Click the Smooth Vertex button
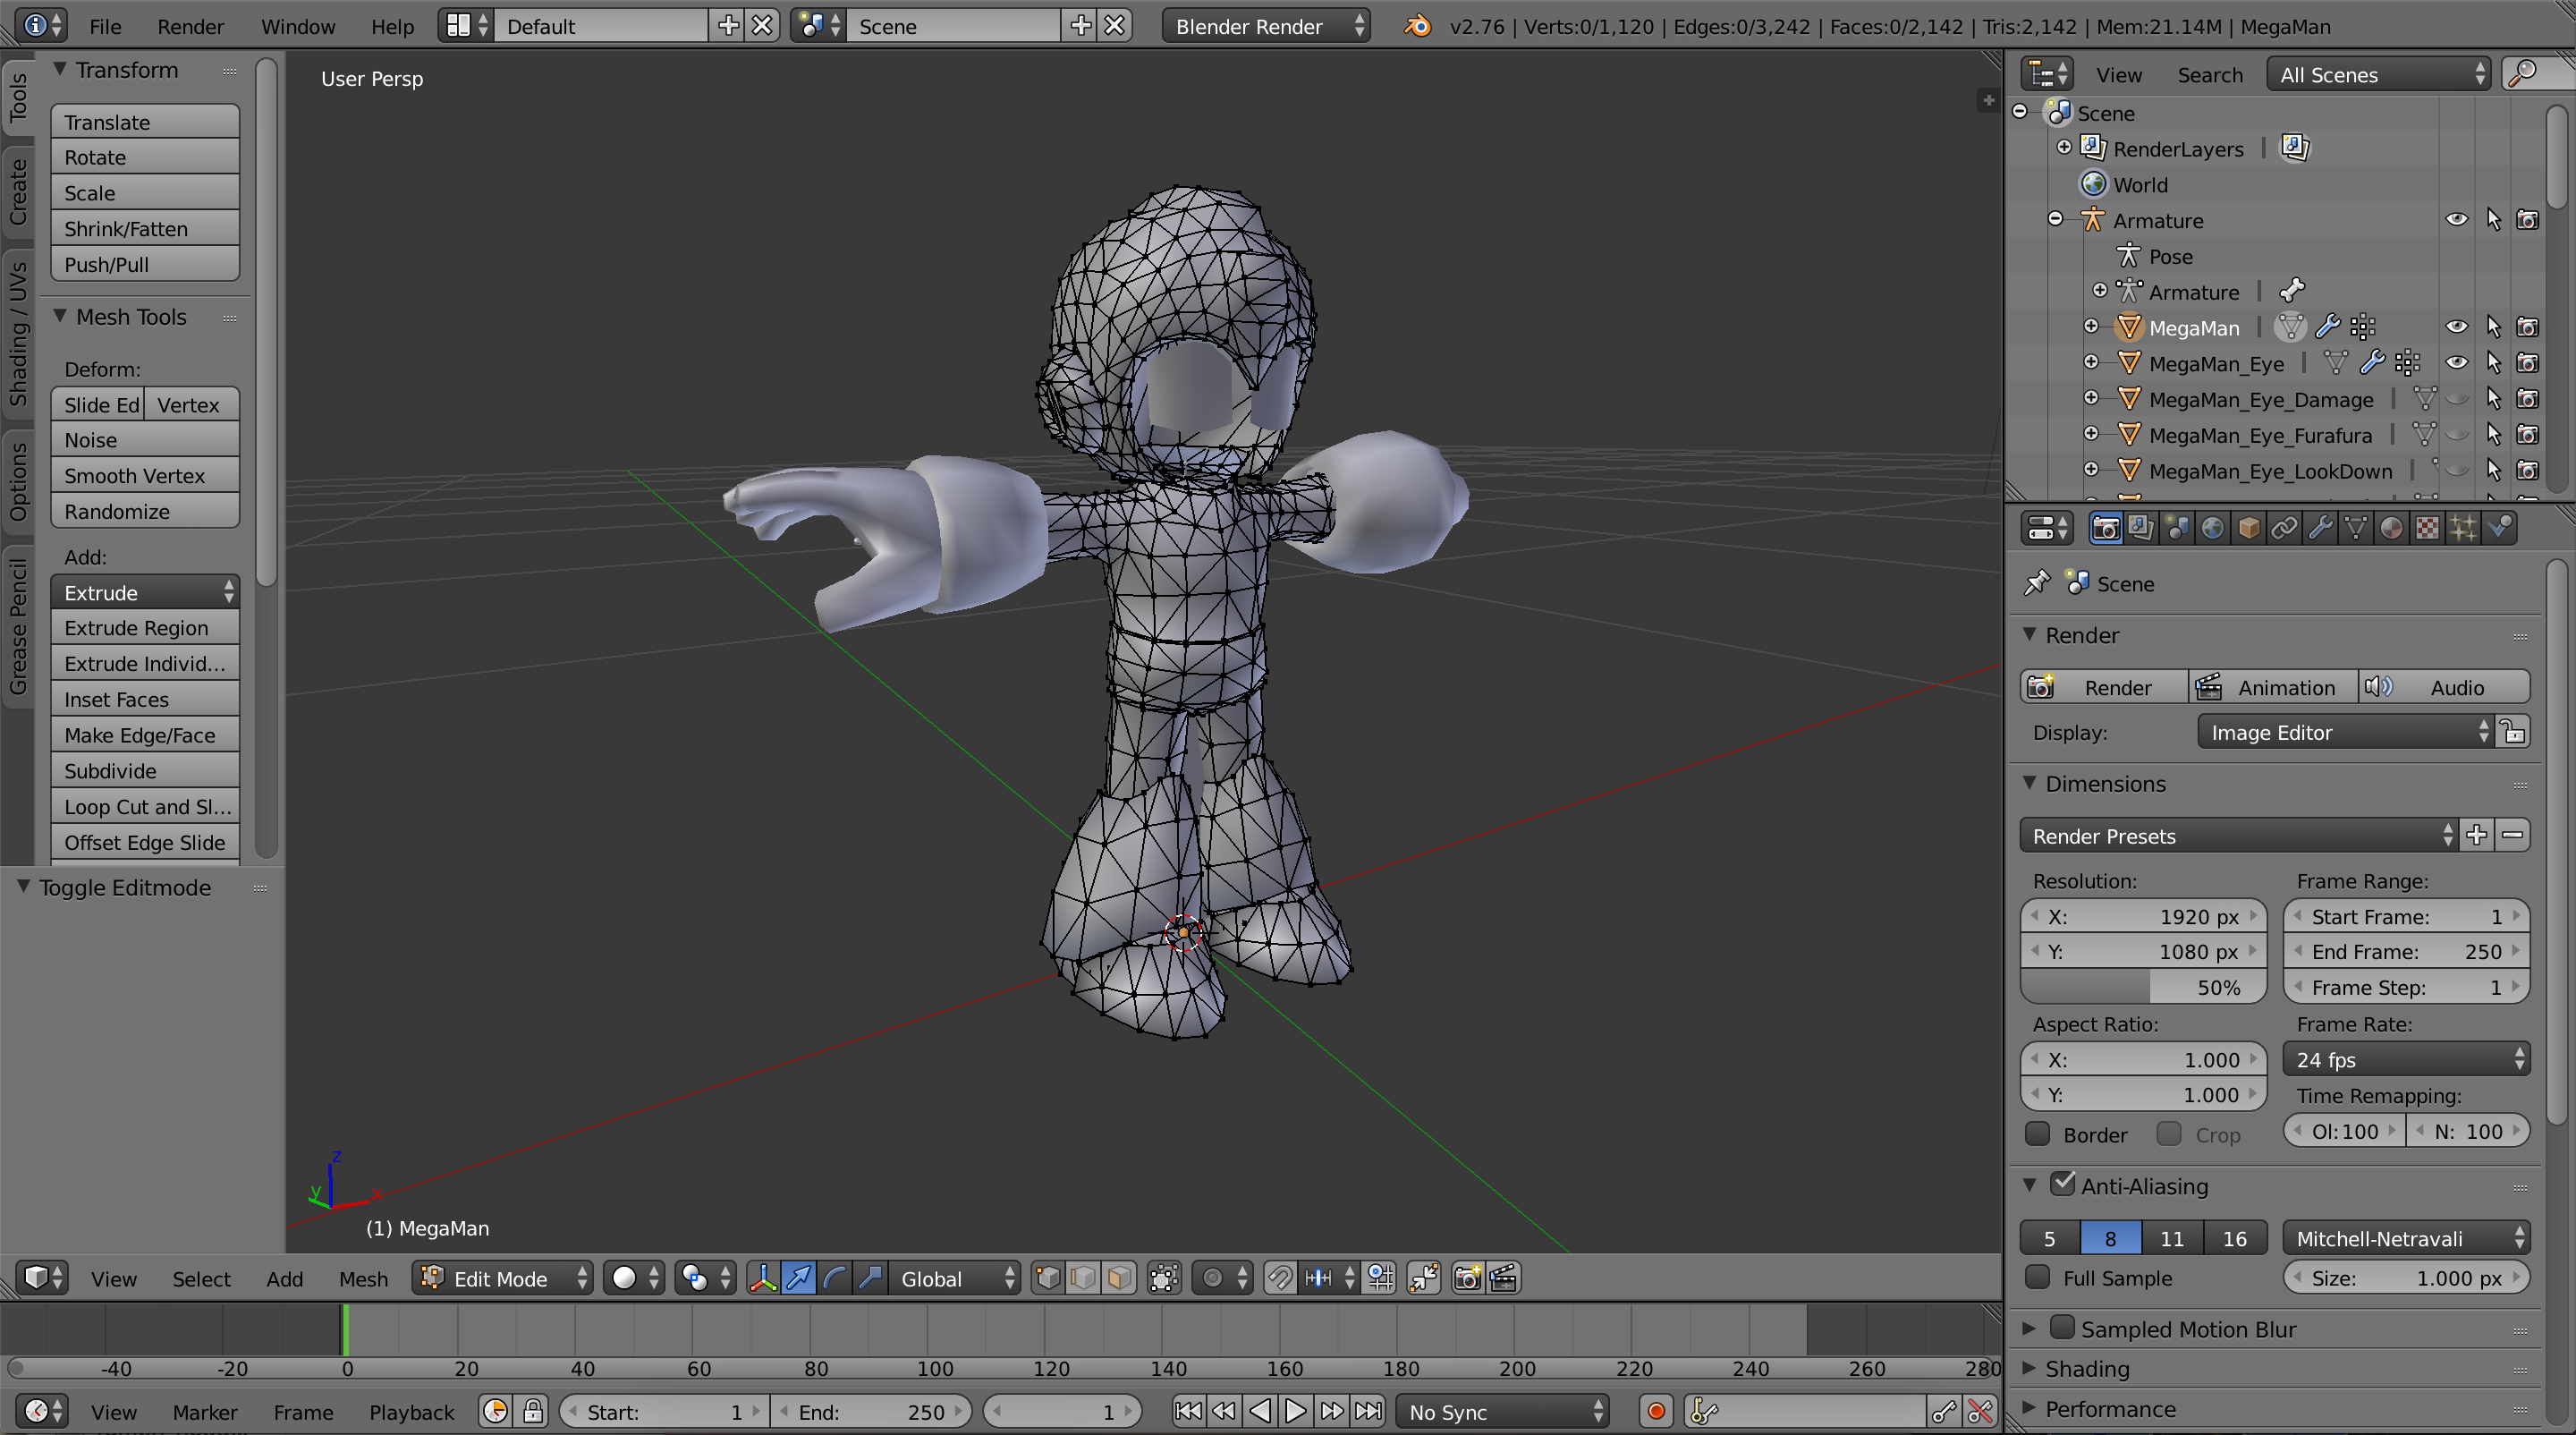 (x=145, y=475)
